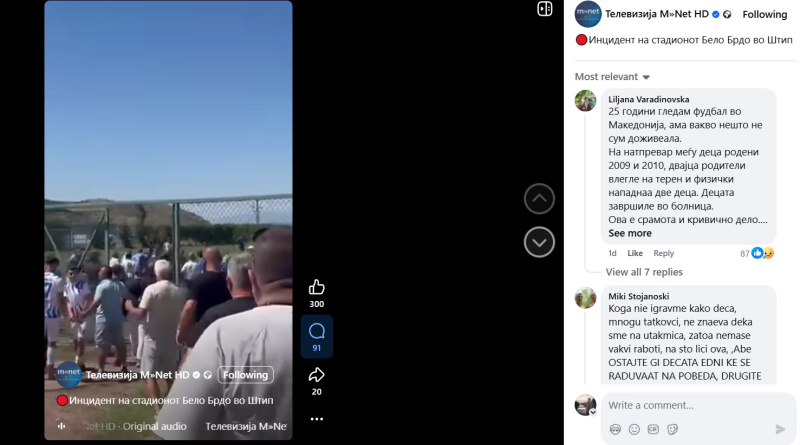The height and width of the screenshot is (445, 800).
Task: Insert emoji in comment box
Action: click(x=634, y=430)
